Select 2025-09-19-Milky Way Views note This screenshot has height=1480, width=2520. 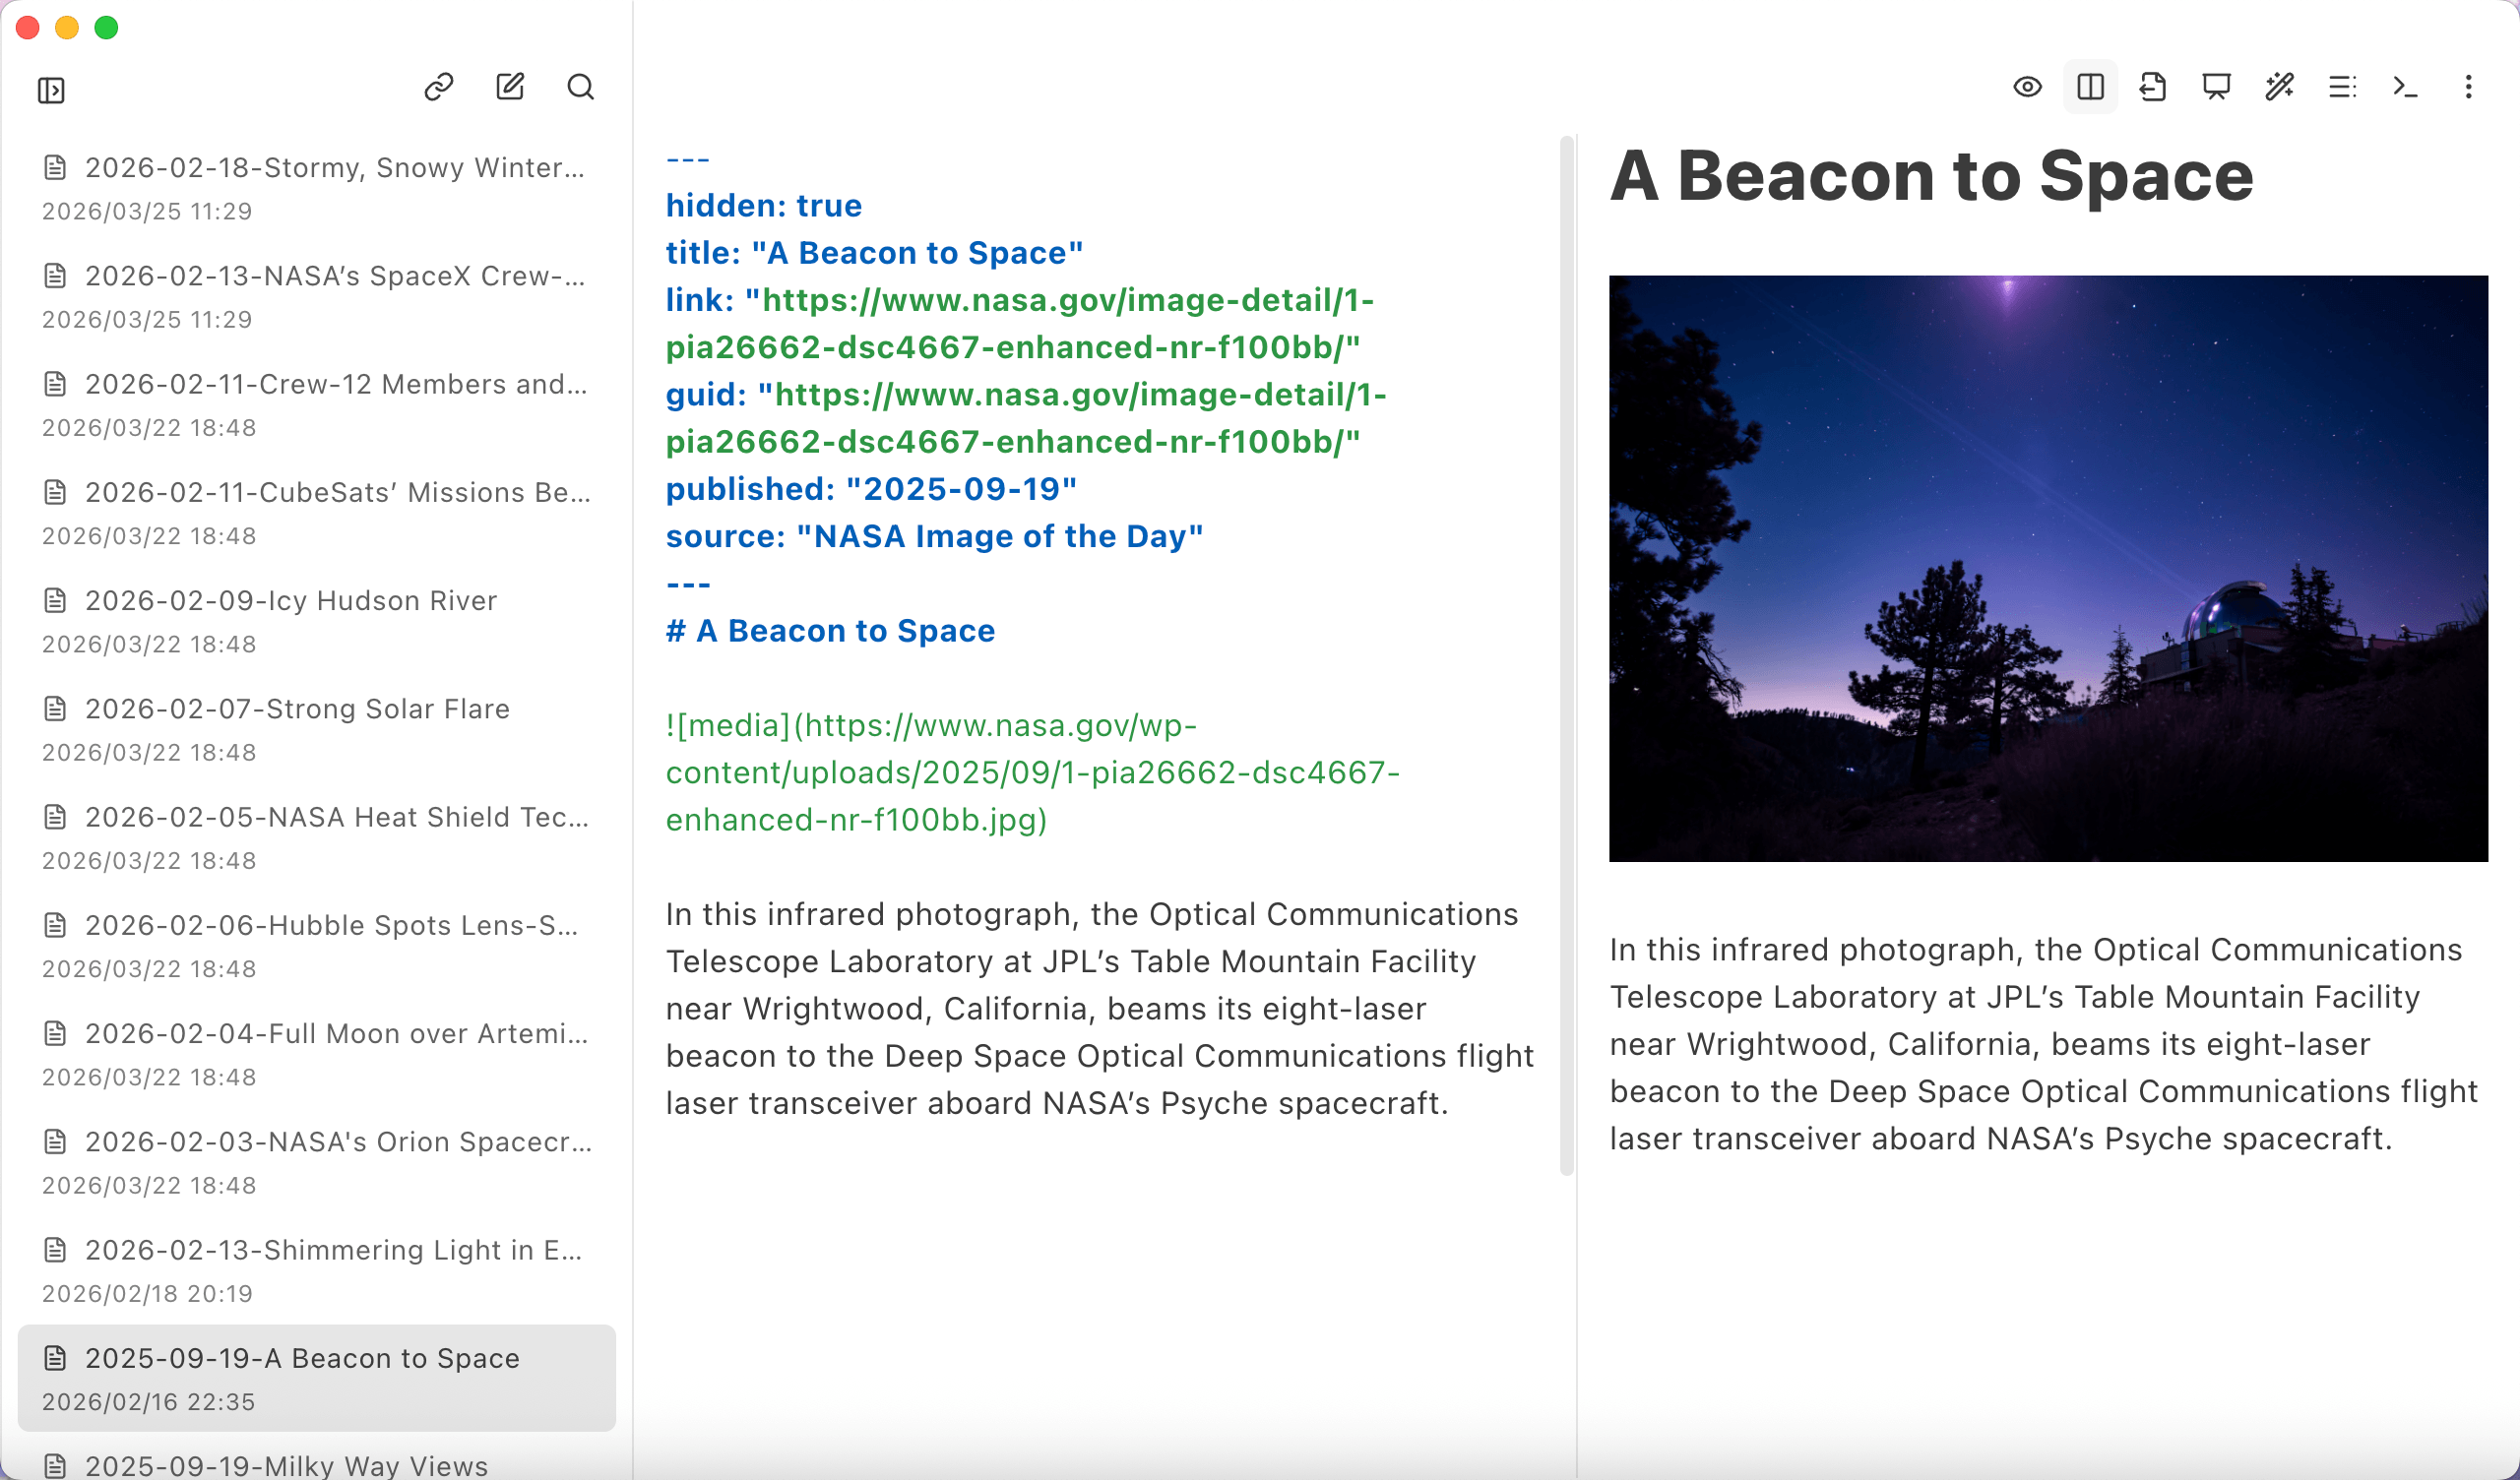point(286,1465)
